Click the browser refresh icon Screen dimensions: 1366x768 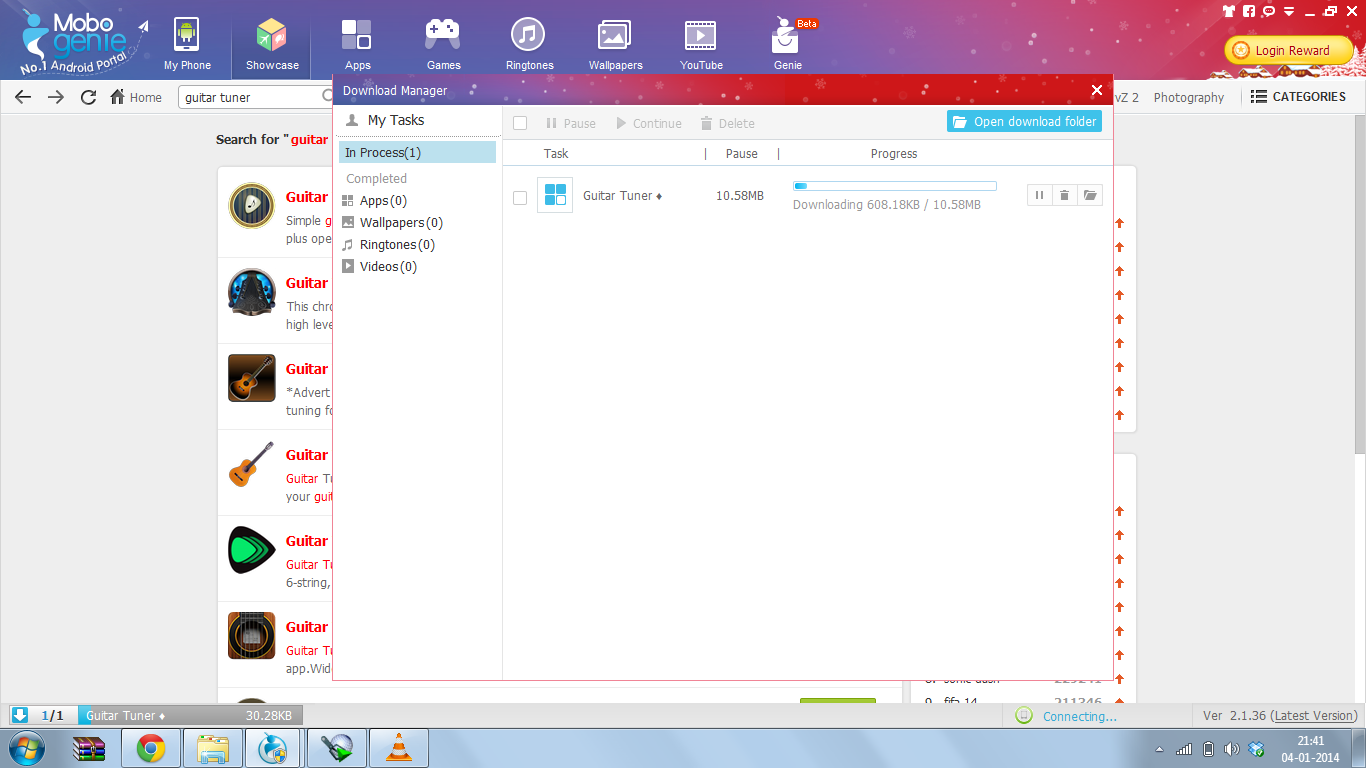pyautogui.click(x=88, y=97)
